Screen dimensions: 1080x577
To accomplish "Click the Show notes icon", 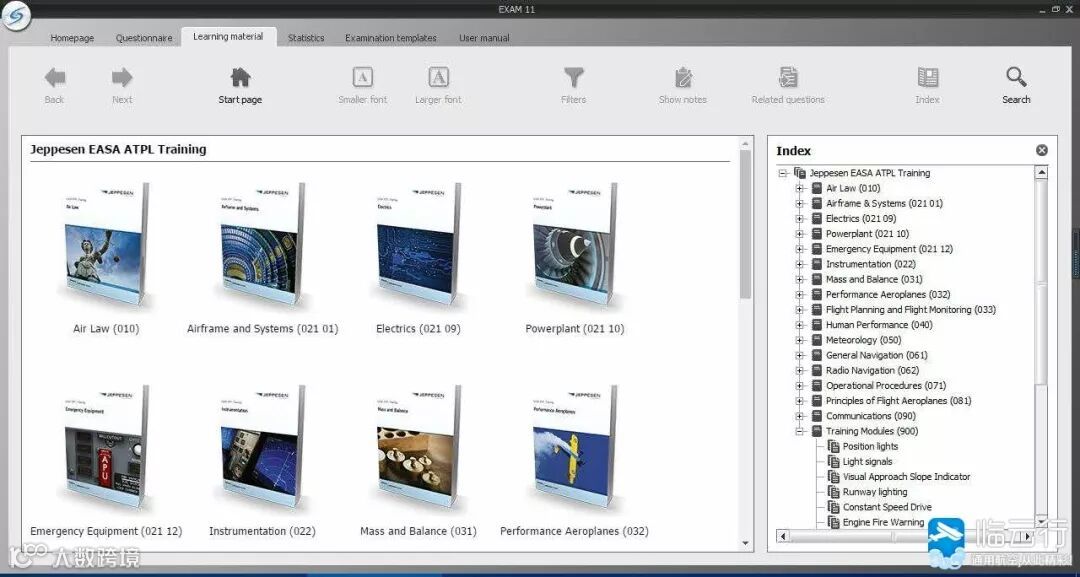I will point(683,78).
